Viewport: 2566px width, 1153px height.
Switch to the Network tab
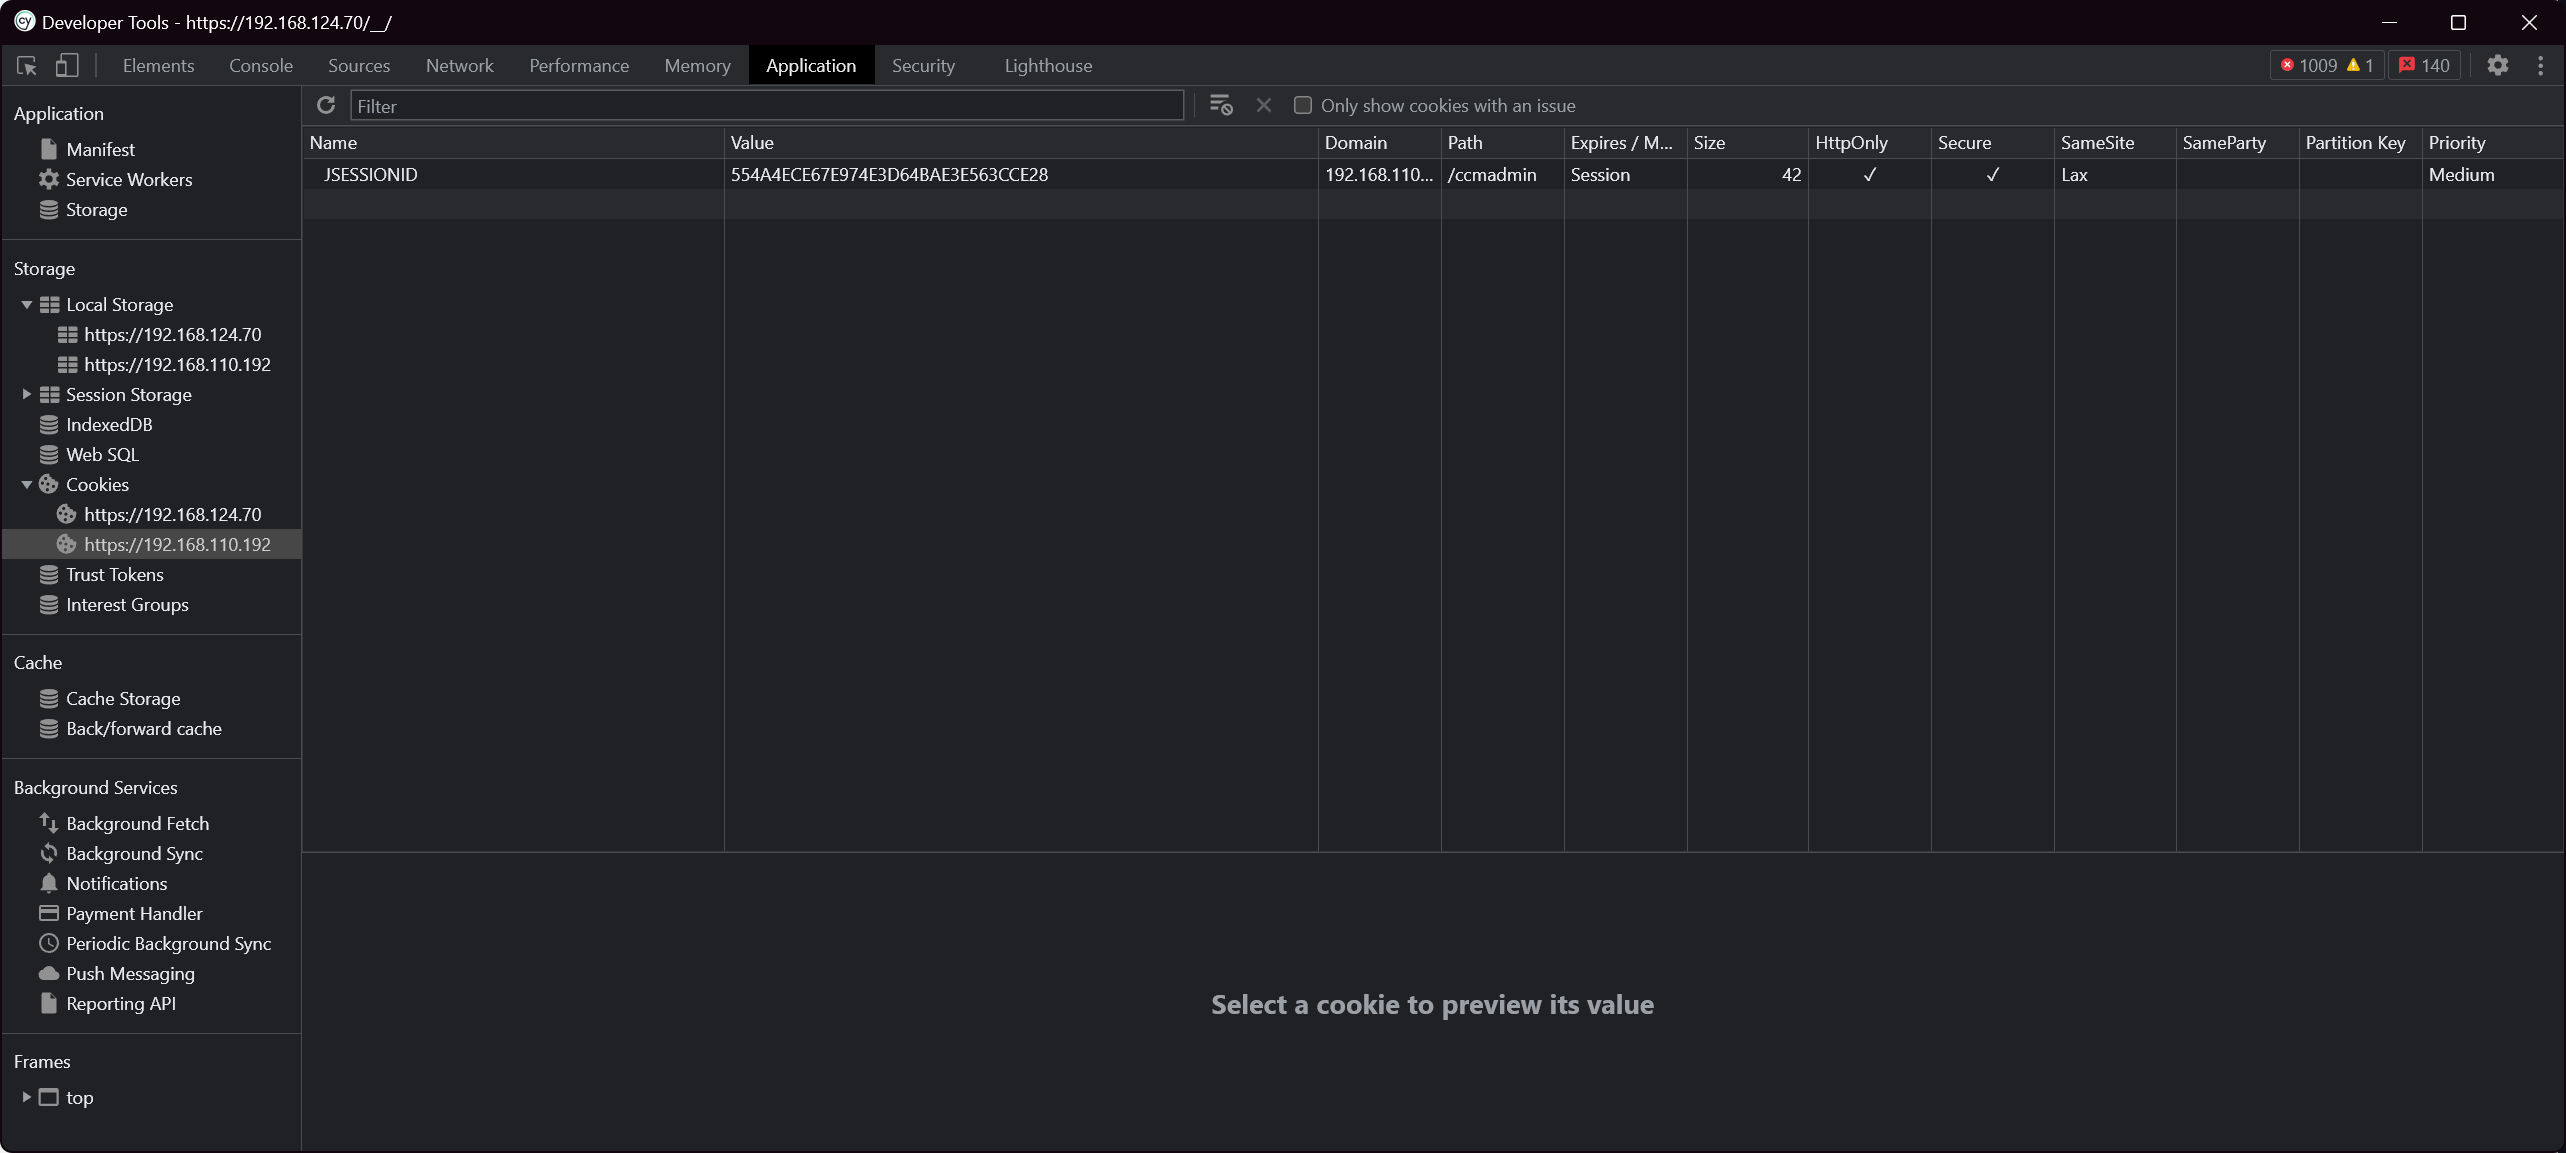coord(459,65)
